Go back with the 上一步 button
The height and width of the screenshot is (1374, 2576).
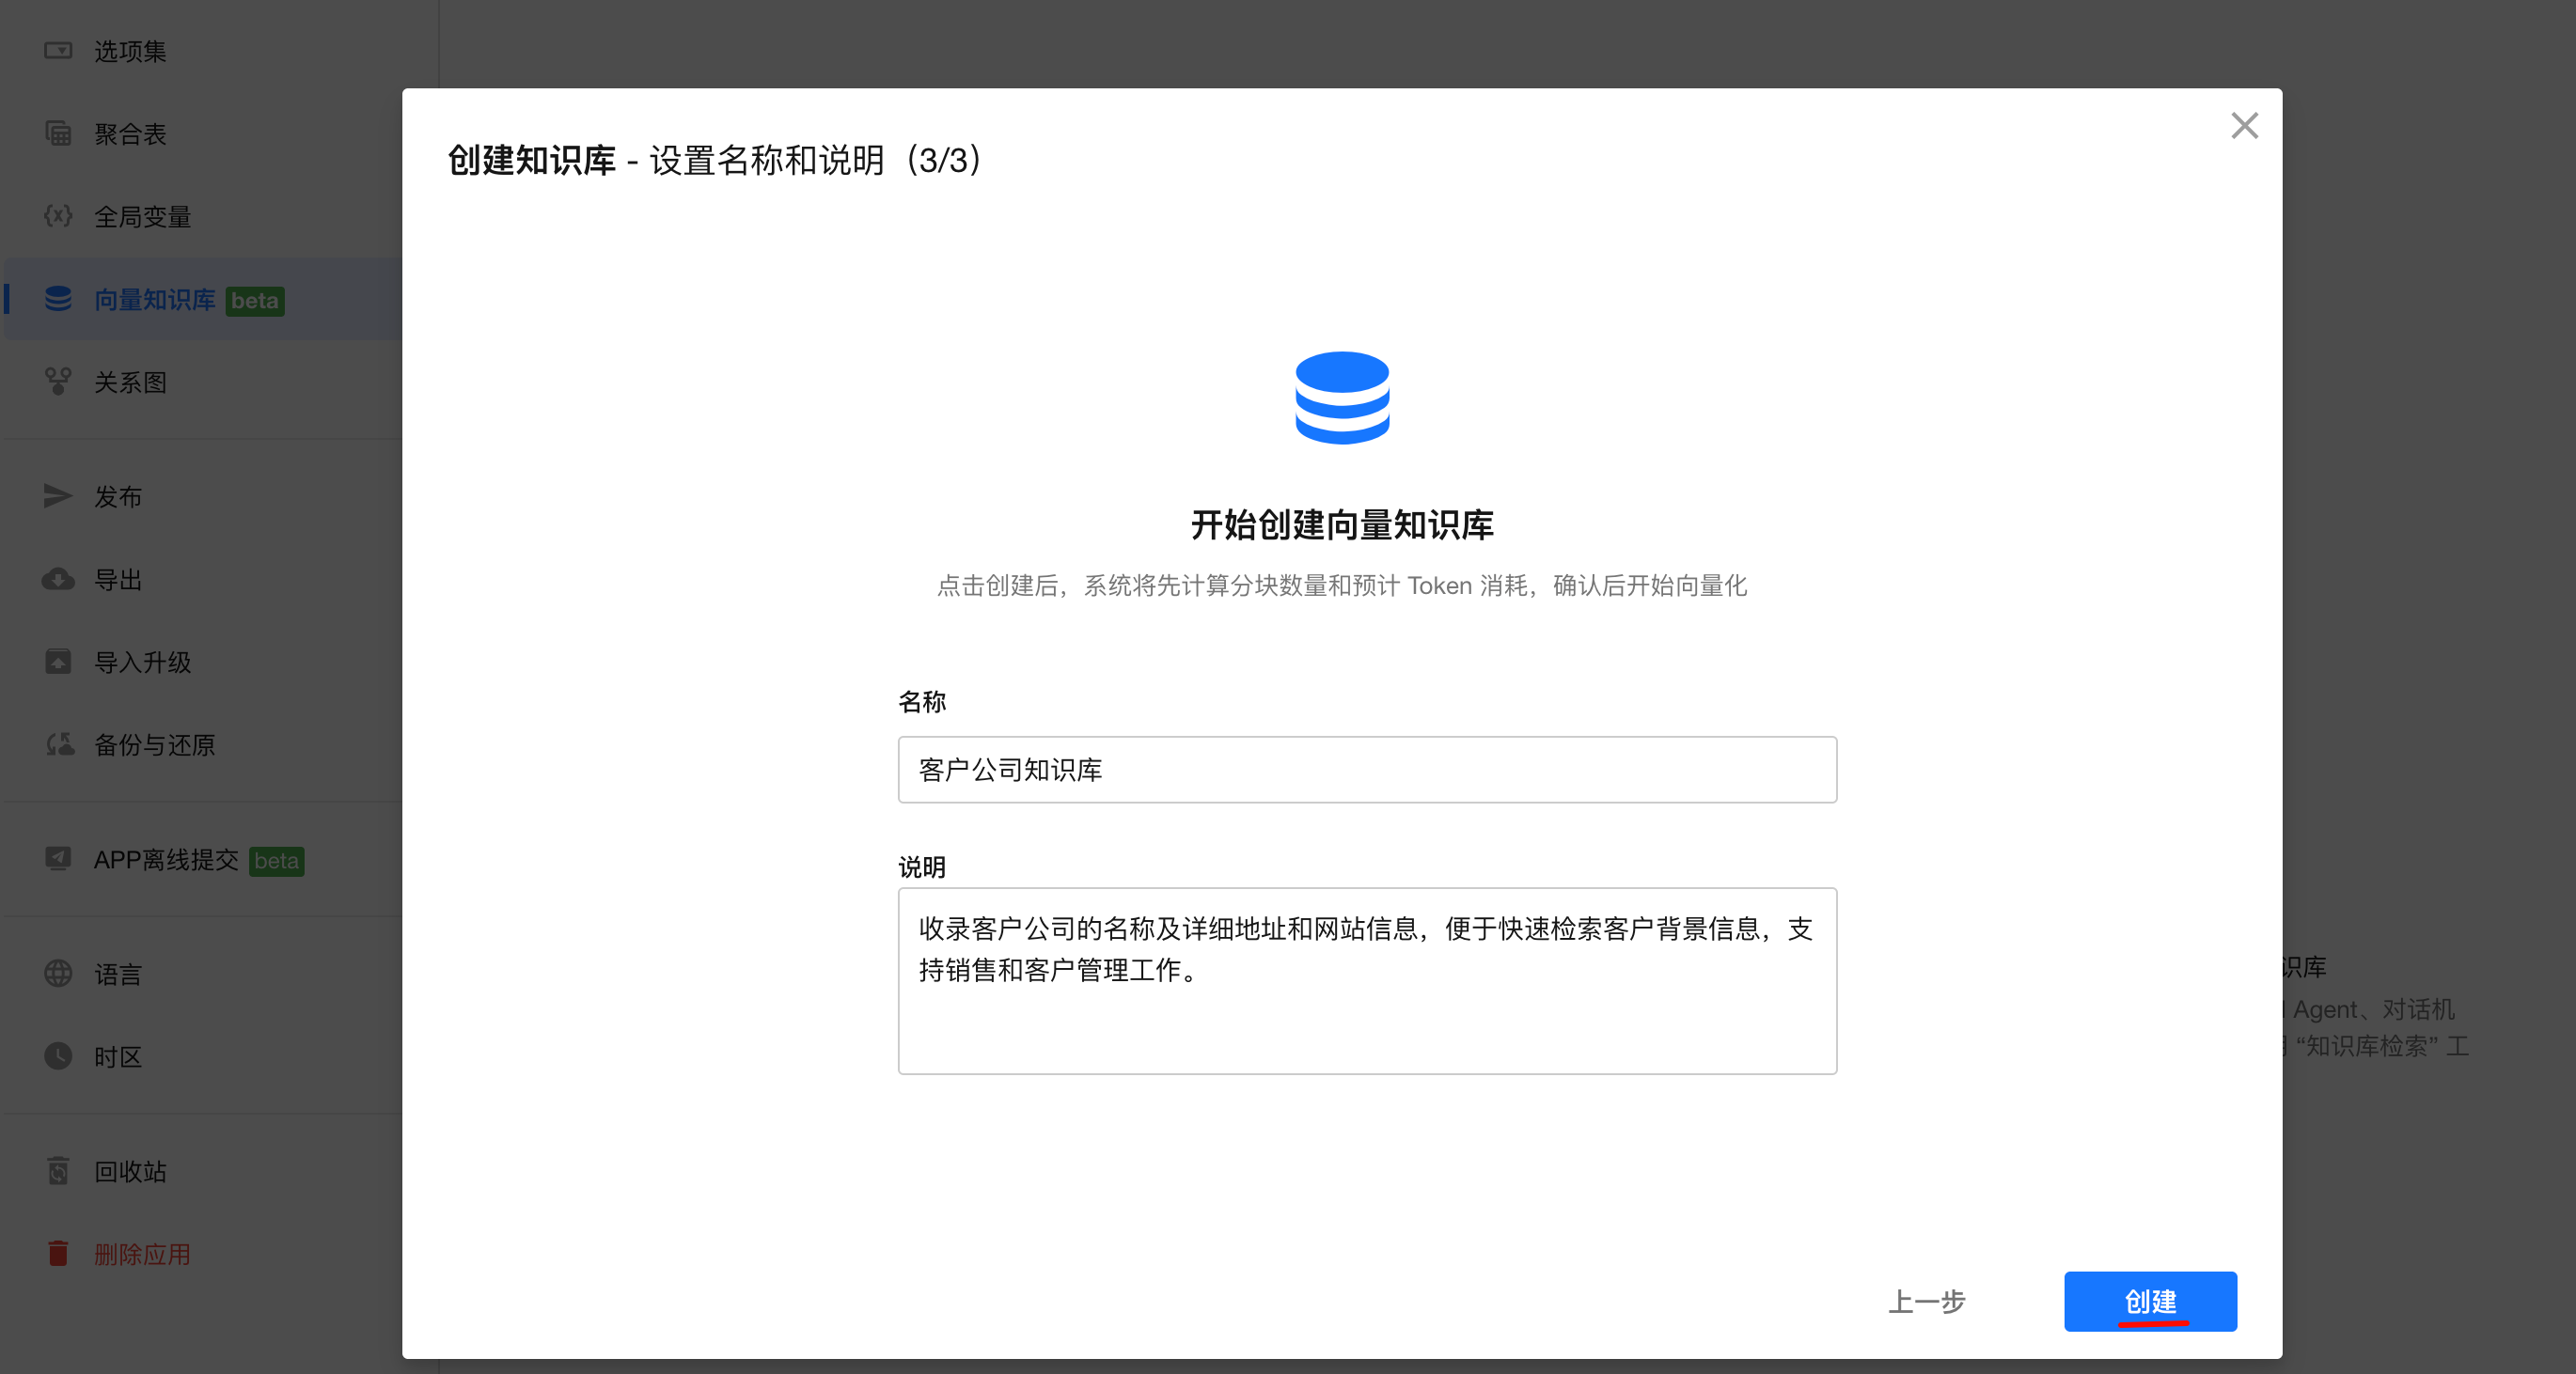(1926, 1301)
